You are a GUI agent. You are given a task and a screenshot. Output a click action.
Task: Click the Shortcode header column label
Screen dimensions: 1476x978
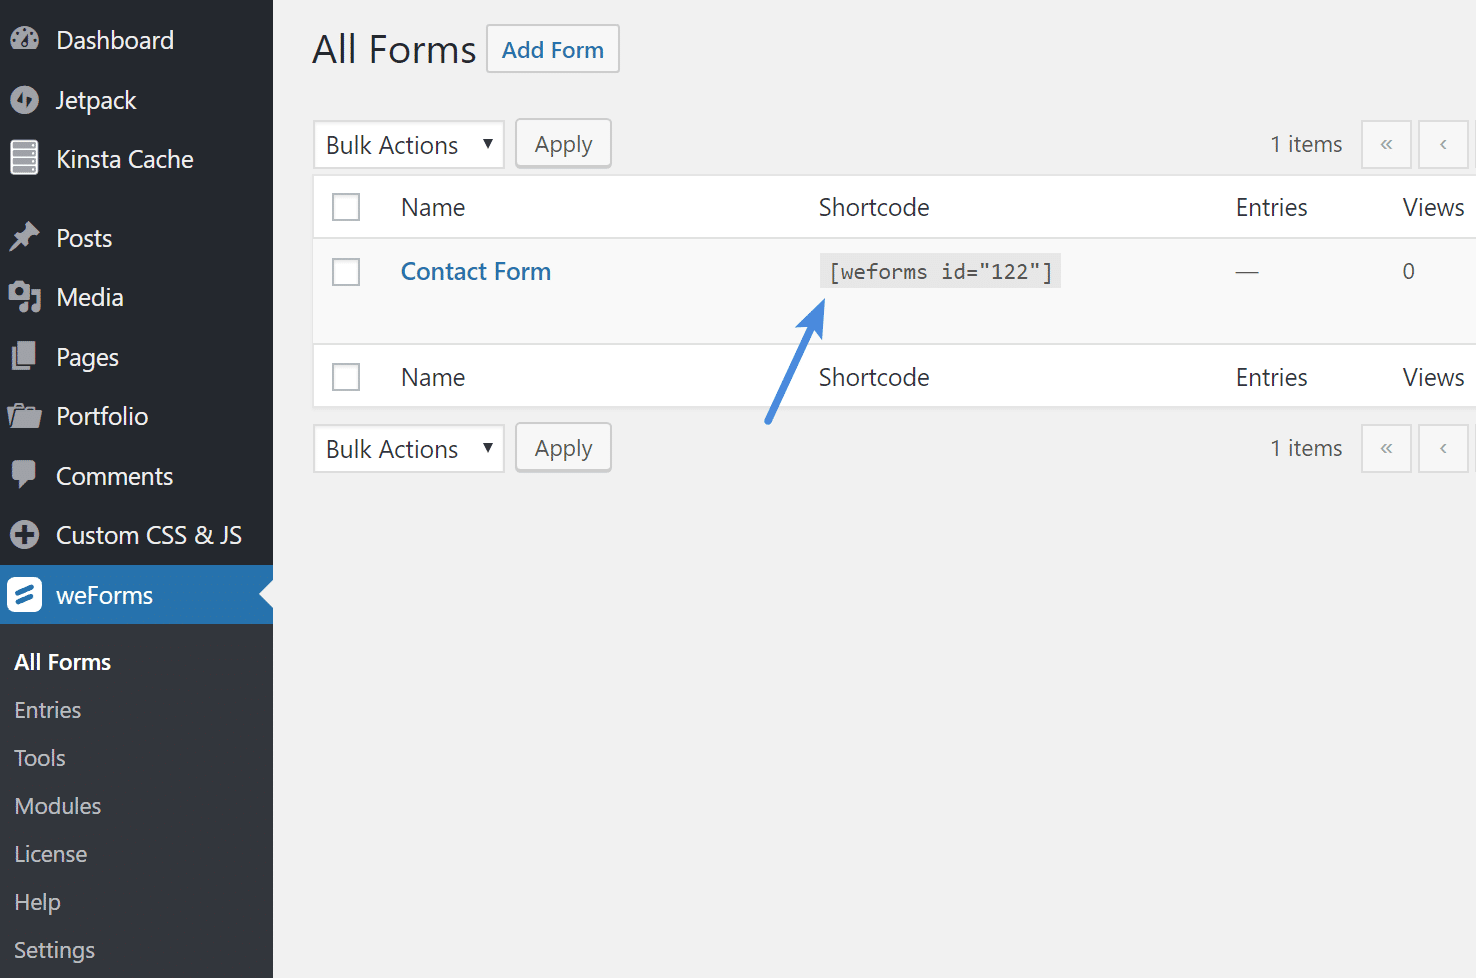click(874, 207)
